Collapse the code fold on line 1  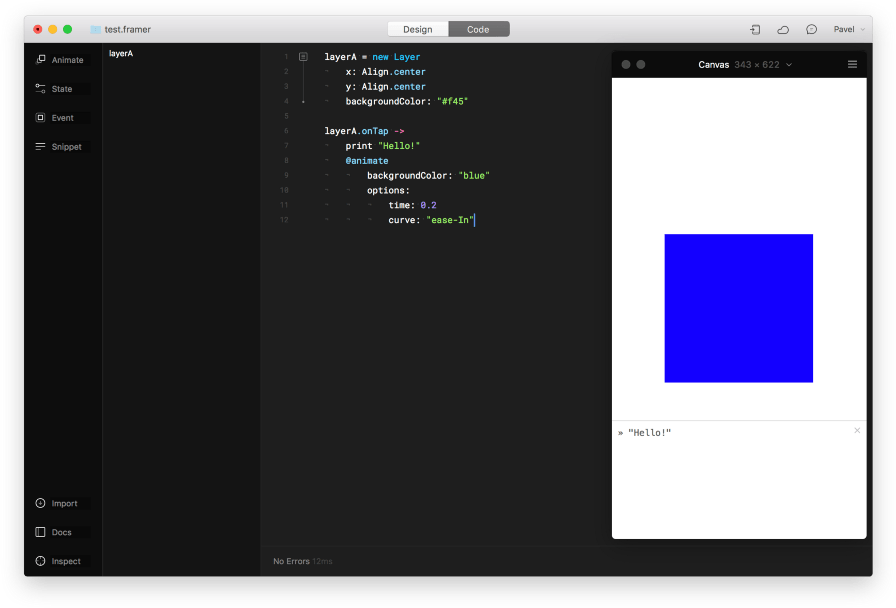(303, 57)
